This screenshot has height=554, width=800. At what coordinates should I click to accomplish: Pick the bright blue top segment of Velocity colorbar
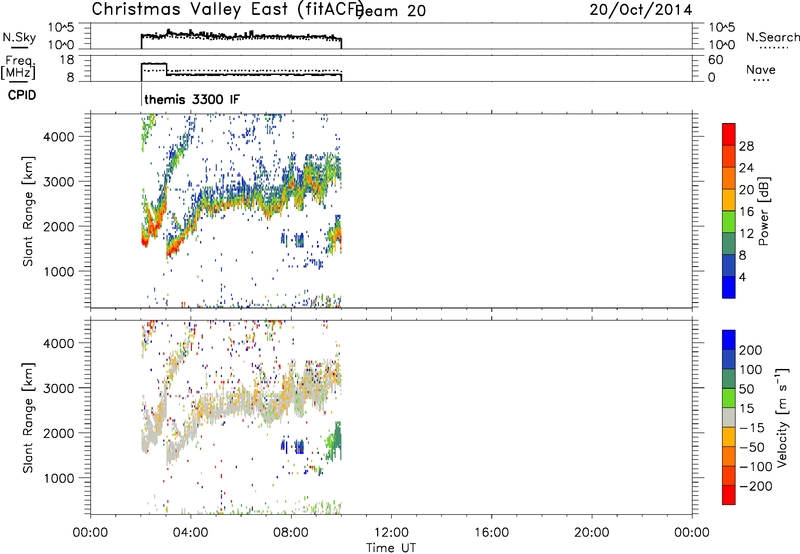[x=729, y=340]
